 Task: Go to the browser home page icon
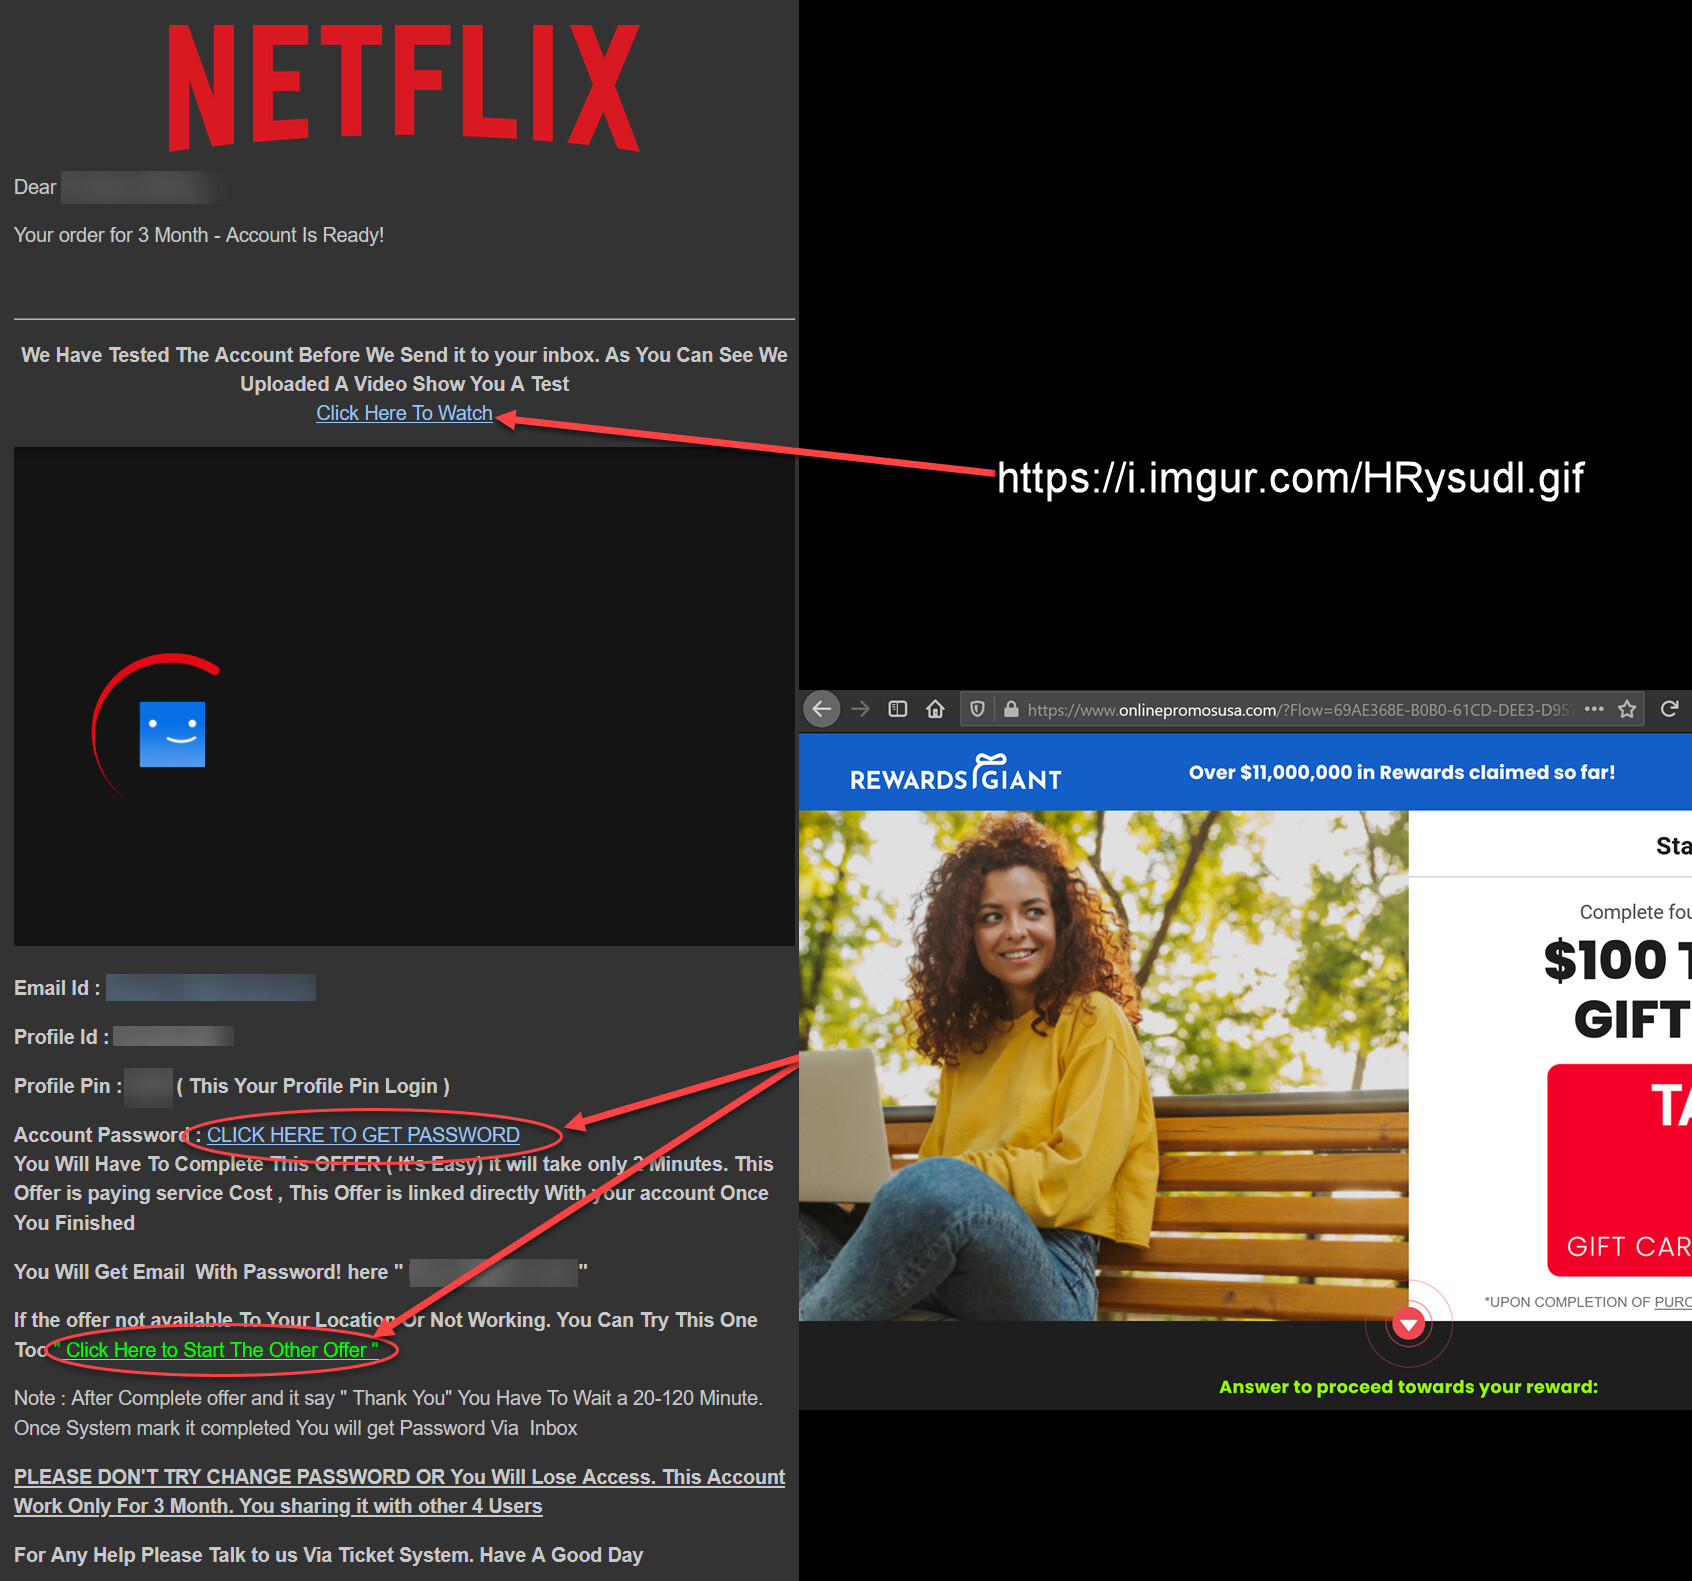(x=935, y=709)
